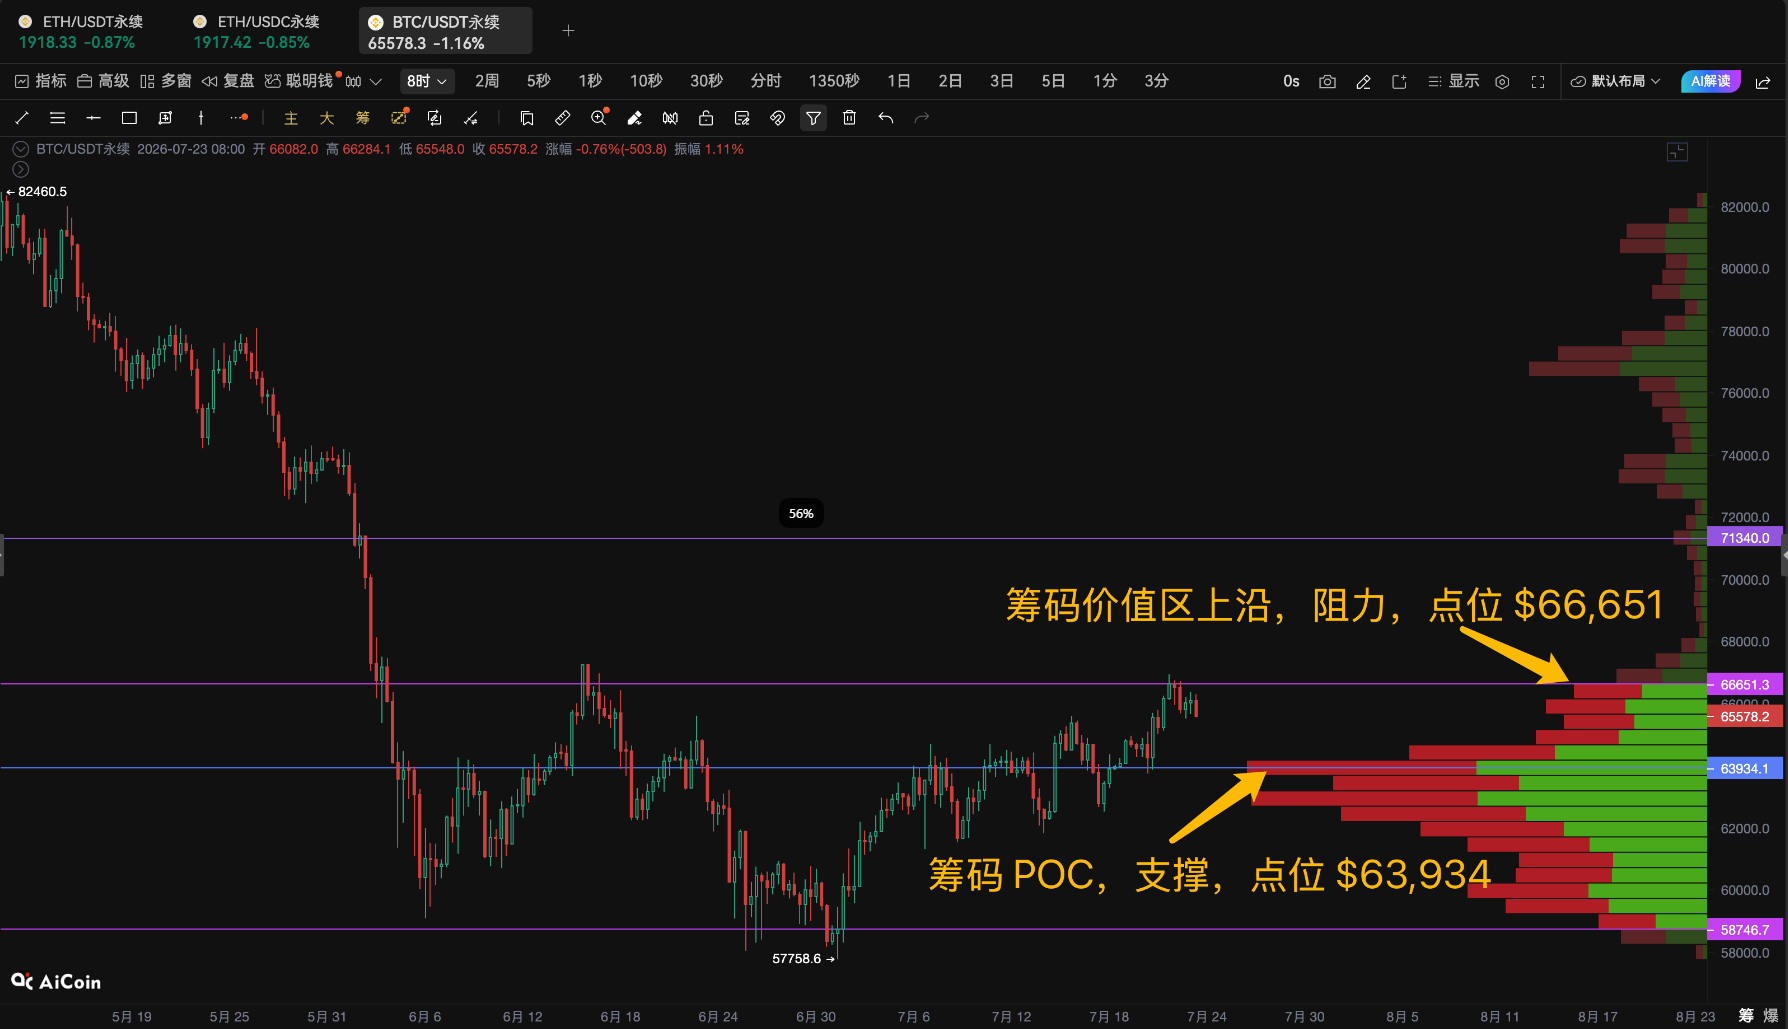Select the 66651.3 price line label
1788x1029 pixels.
(x=1745, y=685)
